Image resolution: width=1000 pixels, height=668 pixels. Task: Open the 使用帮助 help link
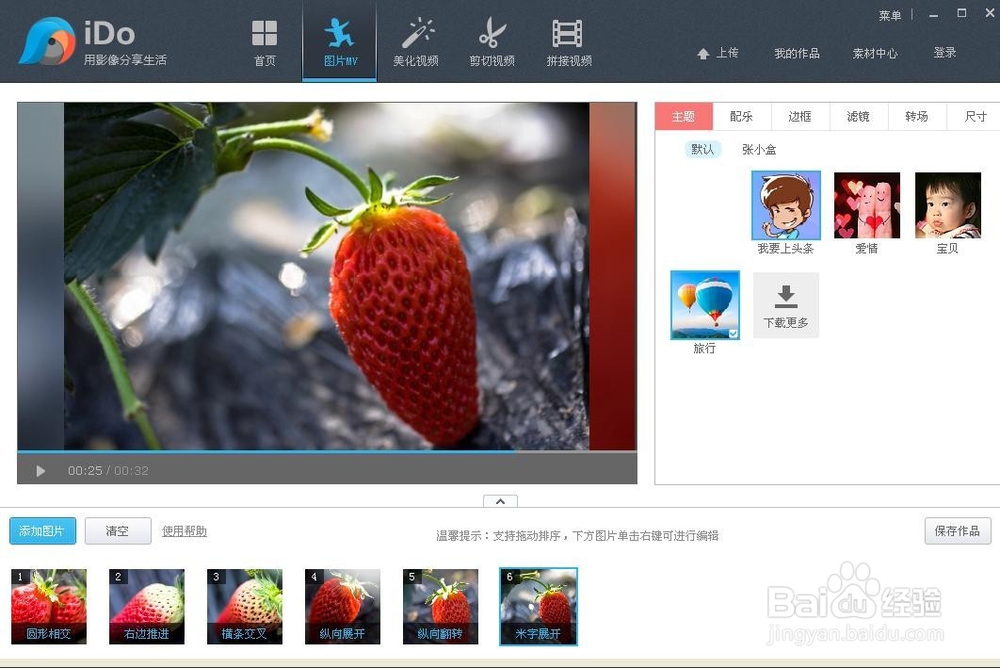click(x=184, y=532)
